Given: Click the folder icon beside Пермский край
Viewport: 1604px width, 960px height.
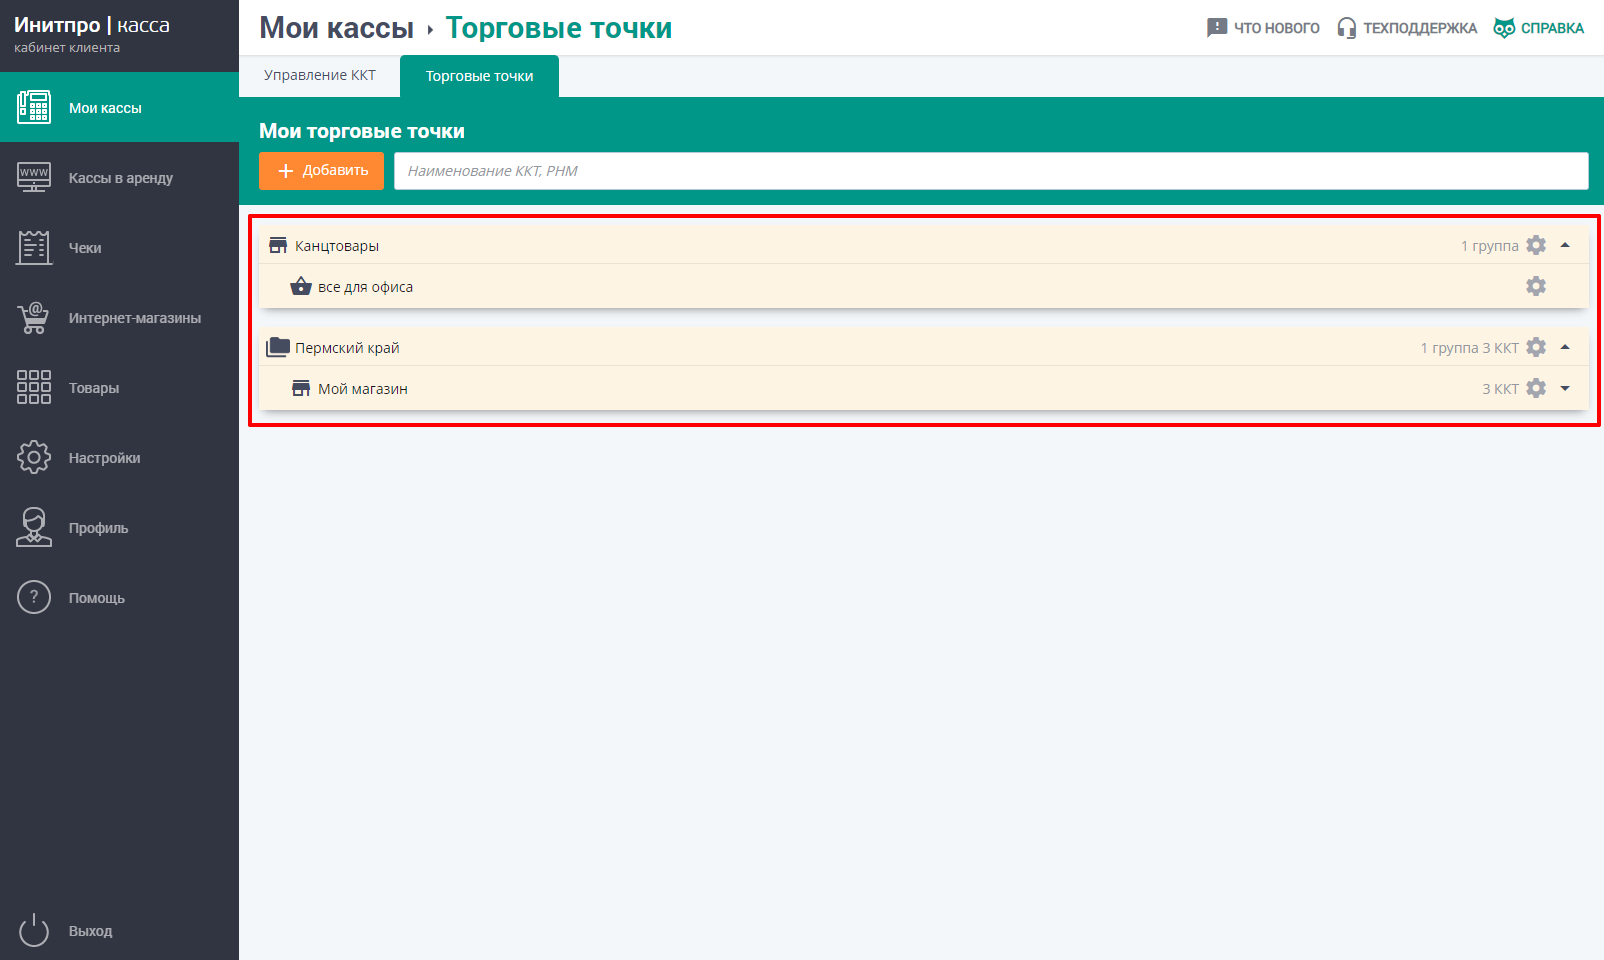Looking at the screenshot, I should pos(278,347).
